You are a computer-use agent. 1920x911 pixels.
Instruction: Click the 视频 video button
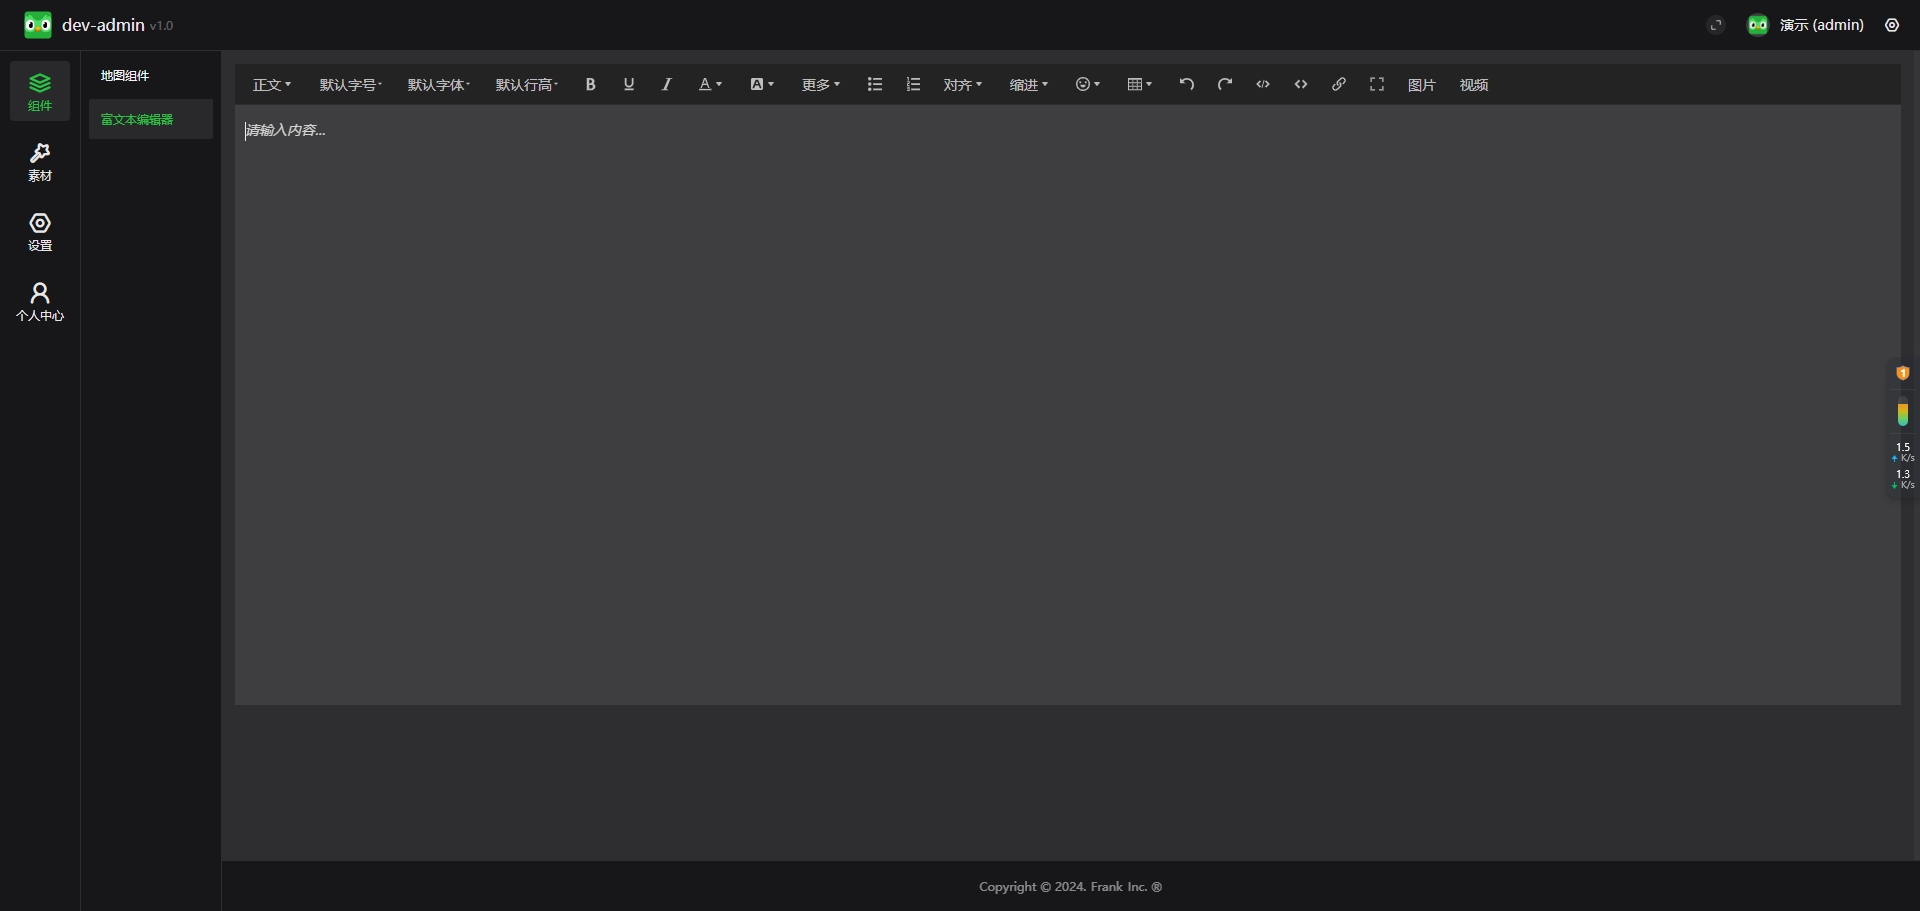point(1474,85)
